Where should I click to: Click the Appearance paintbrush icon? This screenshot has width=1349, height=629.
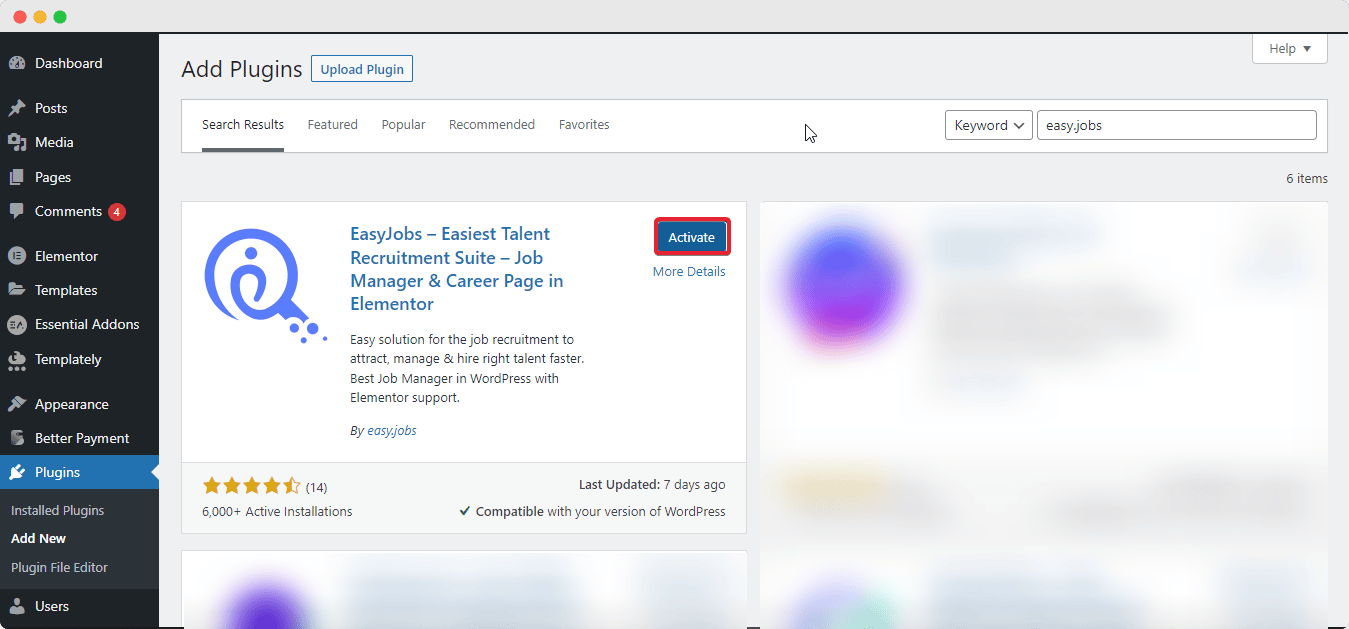(x=17, y=404)
